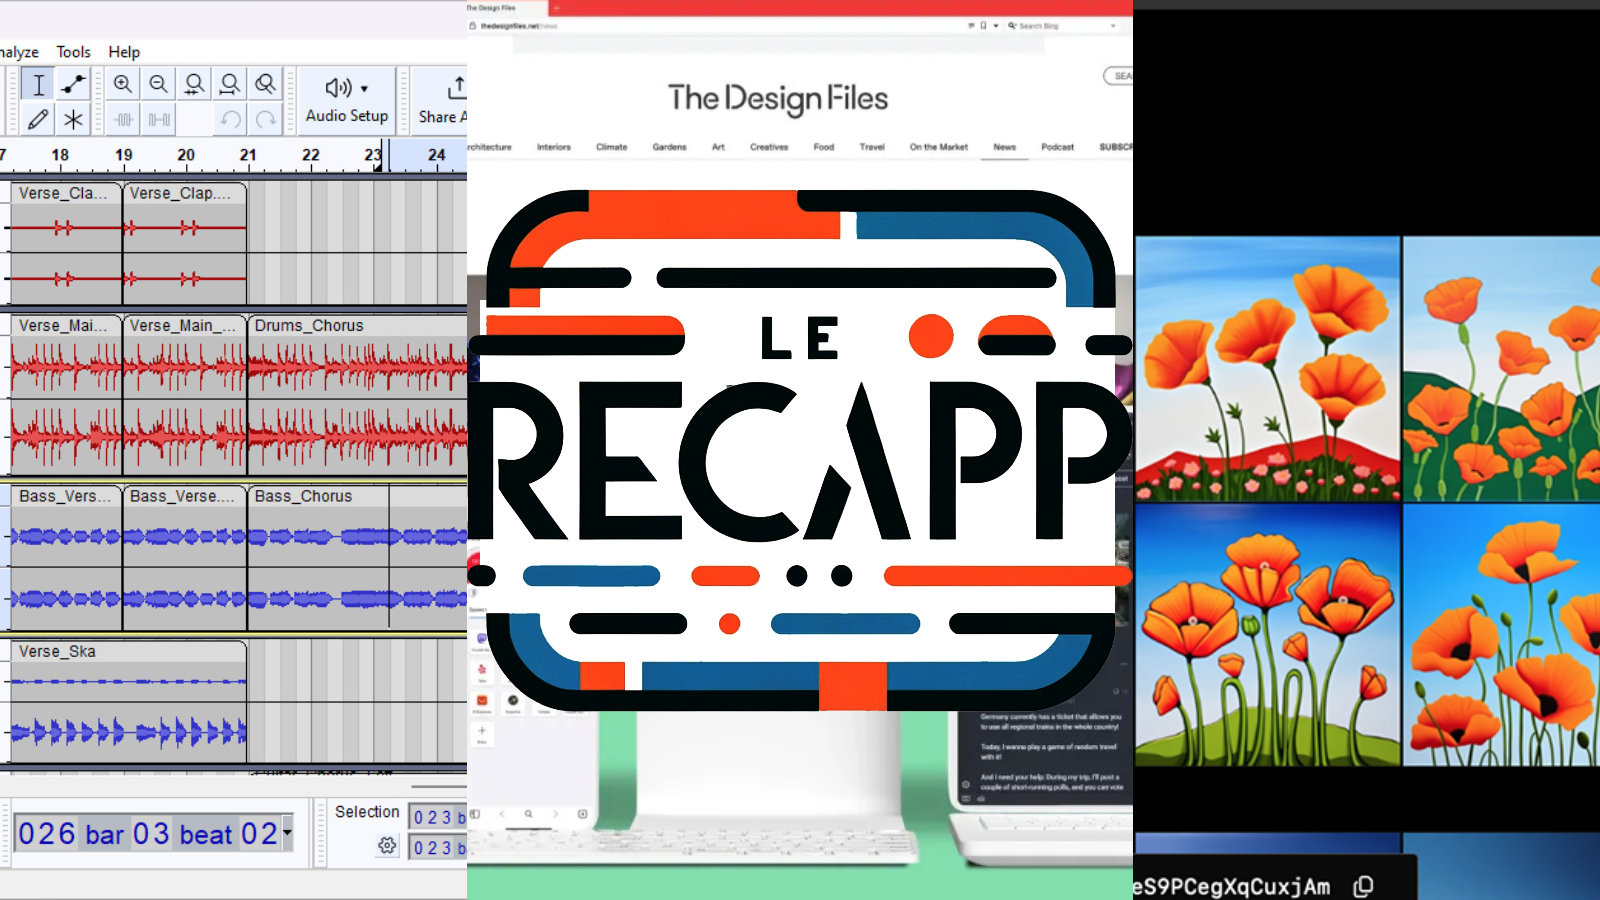Screen dimensions: 1600x900
Task: Zoom in on the waveform
Action: [123, 85]
